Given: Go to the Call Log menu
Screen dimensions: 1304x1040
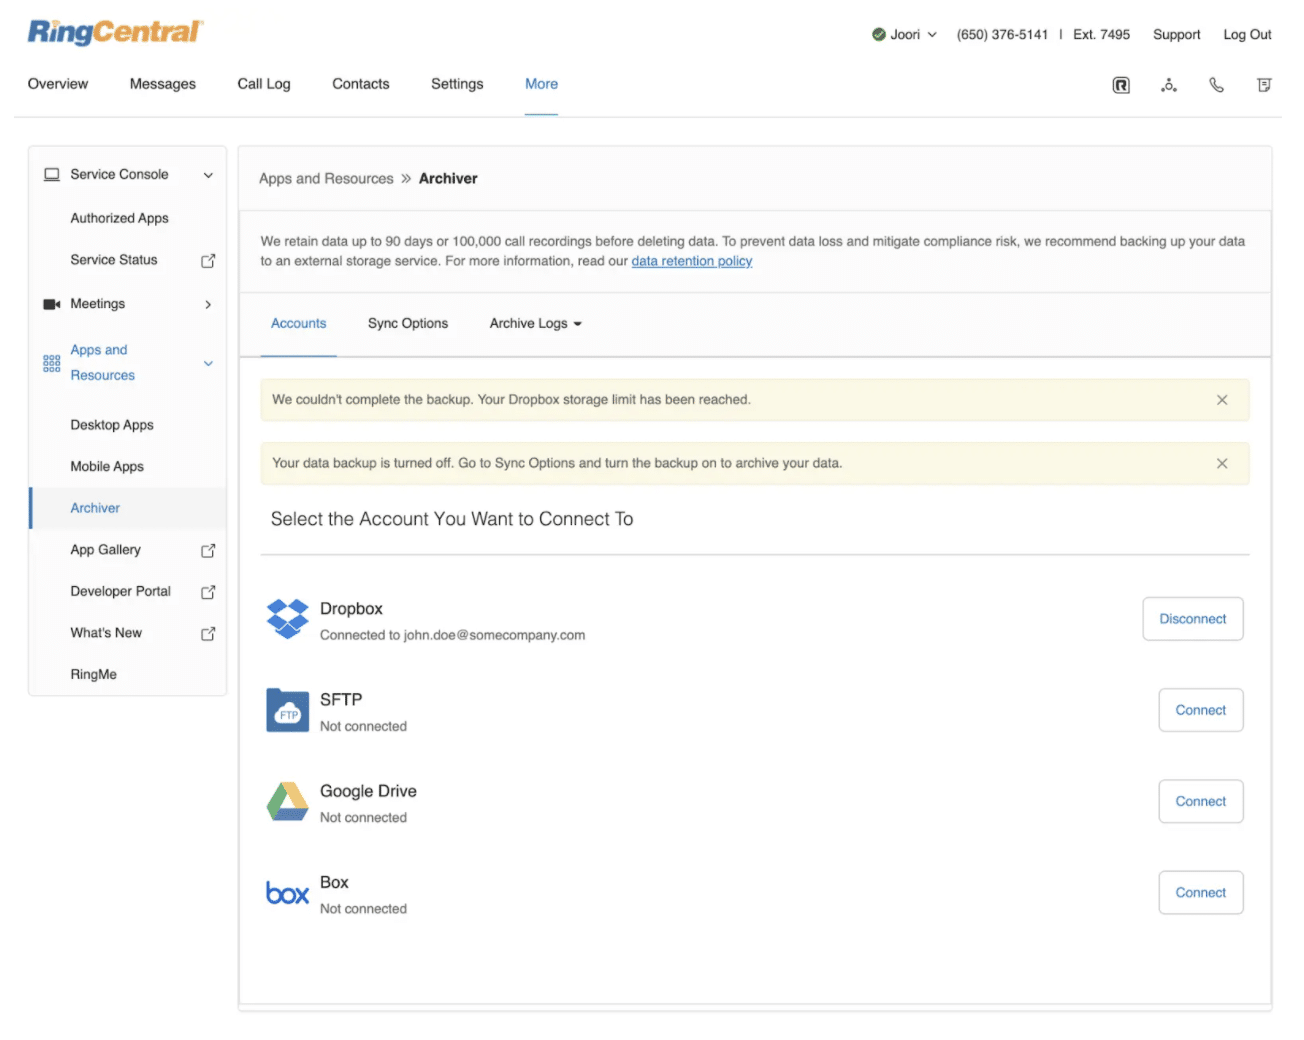Looking at the screenshot, I should [x=264, y=84].
